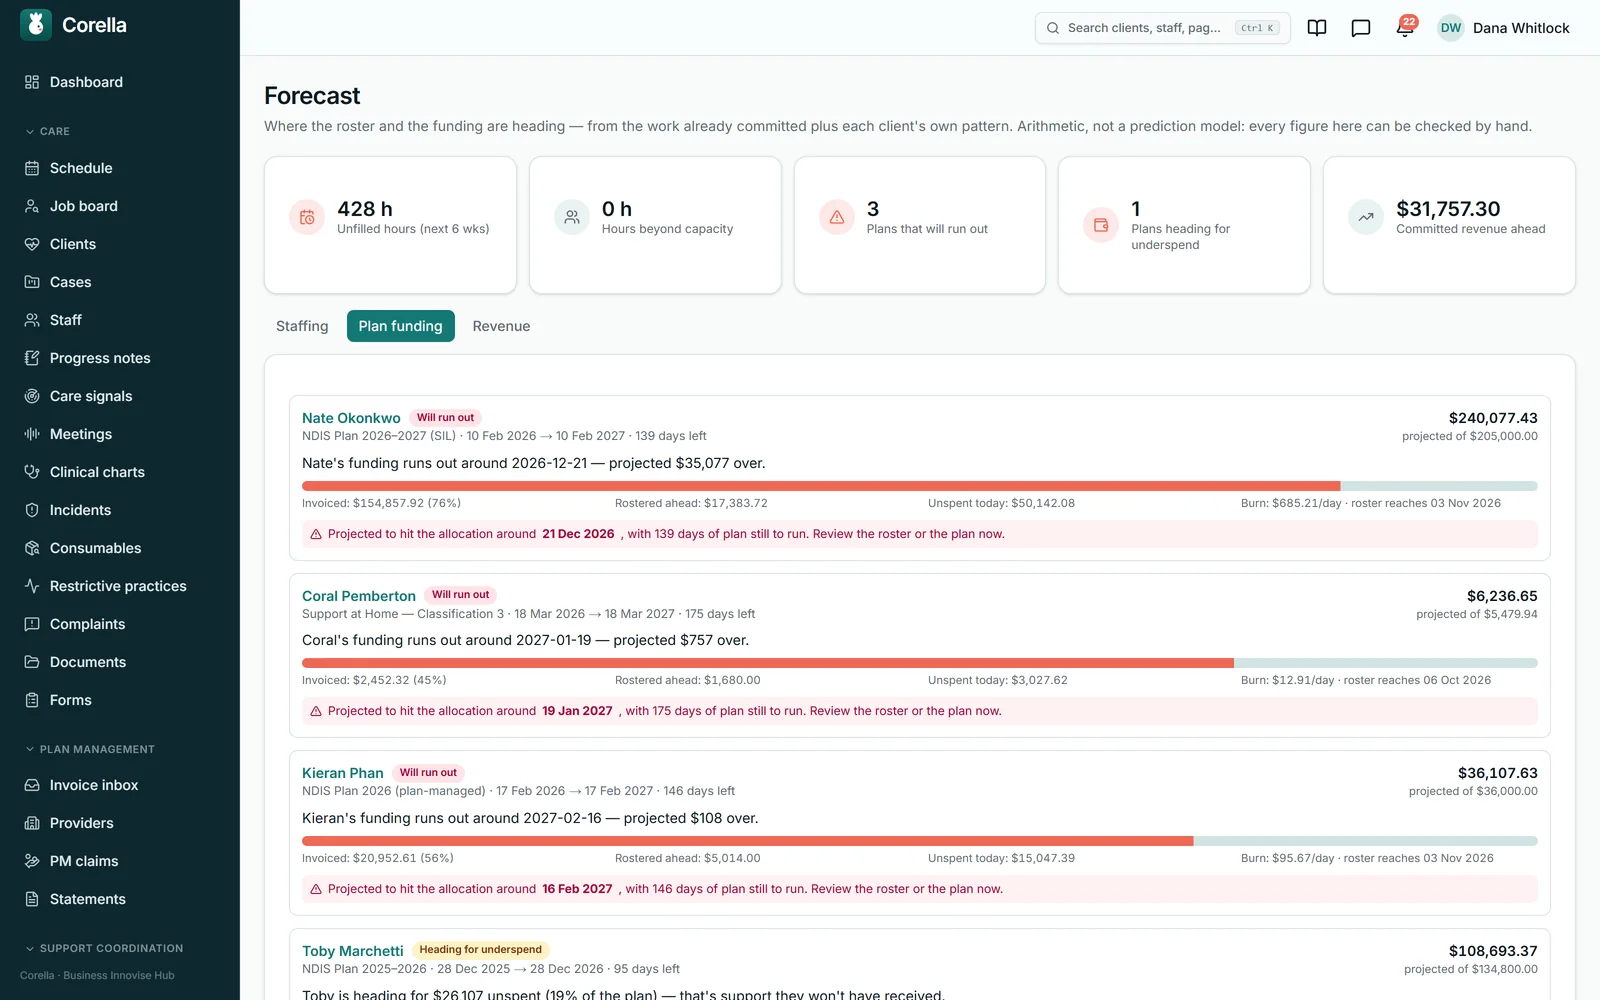
Task: Collapse the SUPPORT COORDINATION sidebar section
Action: (104, 948)
